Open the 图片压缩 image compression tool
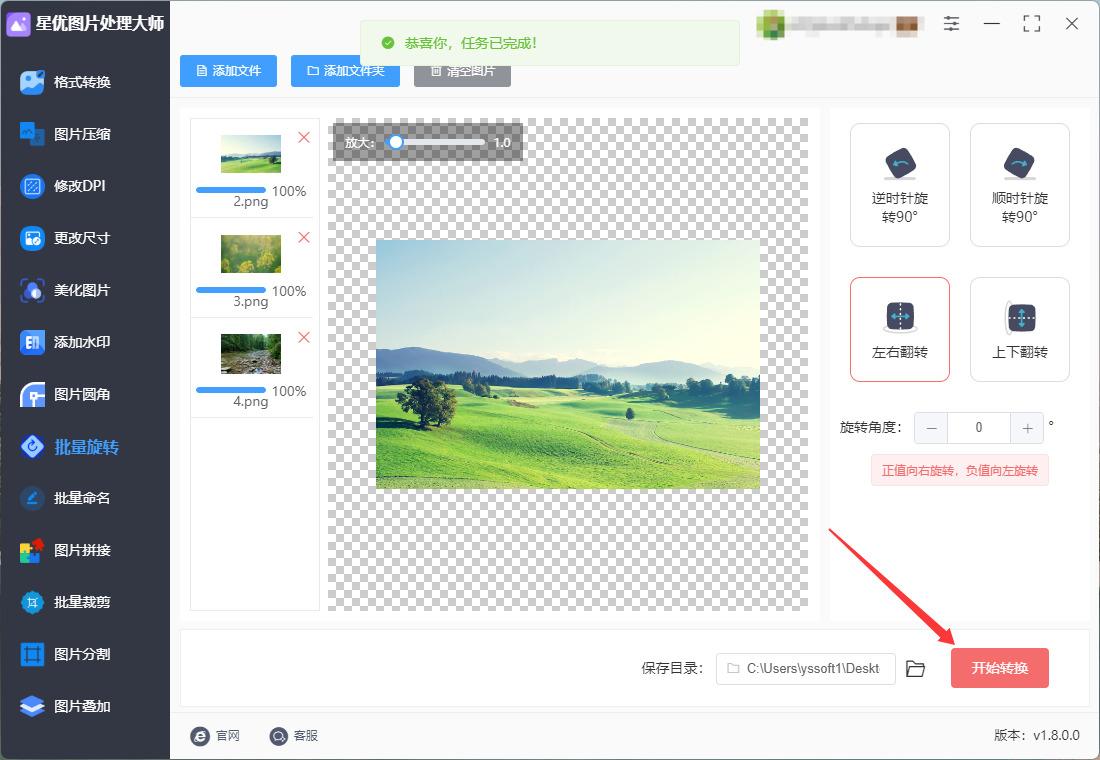1100x760 pixels. click(x=66, y=134)
